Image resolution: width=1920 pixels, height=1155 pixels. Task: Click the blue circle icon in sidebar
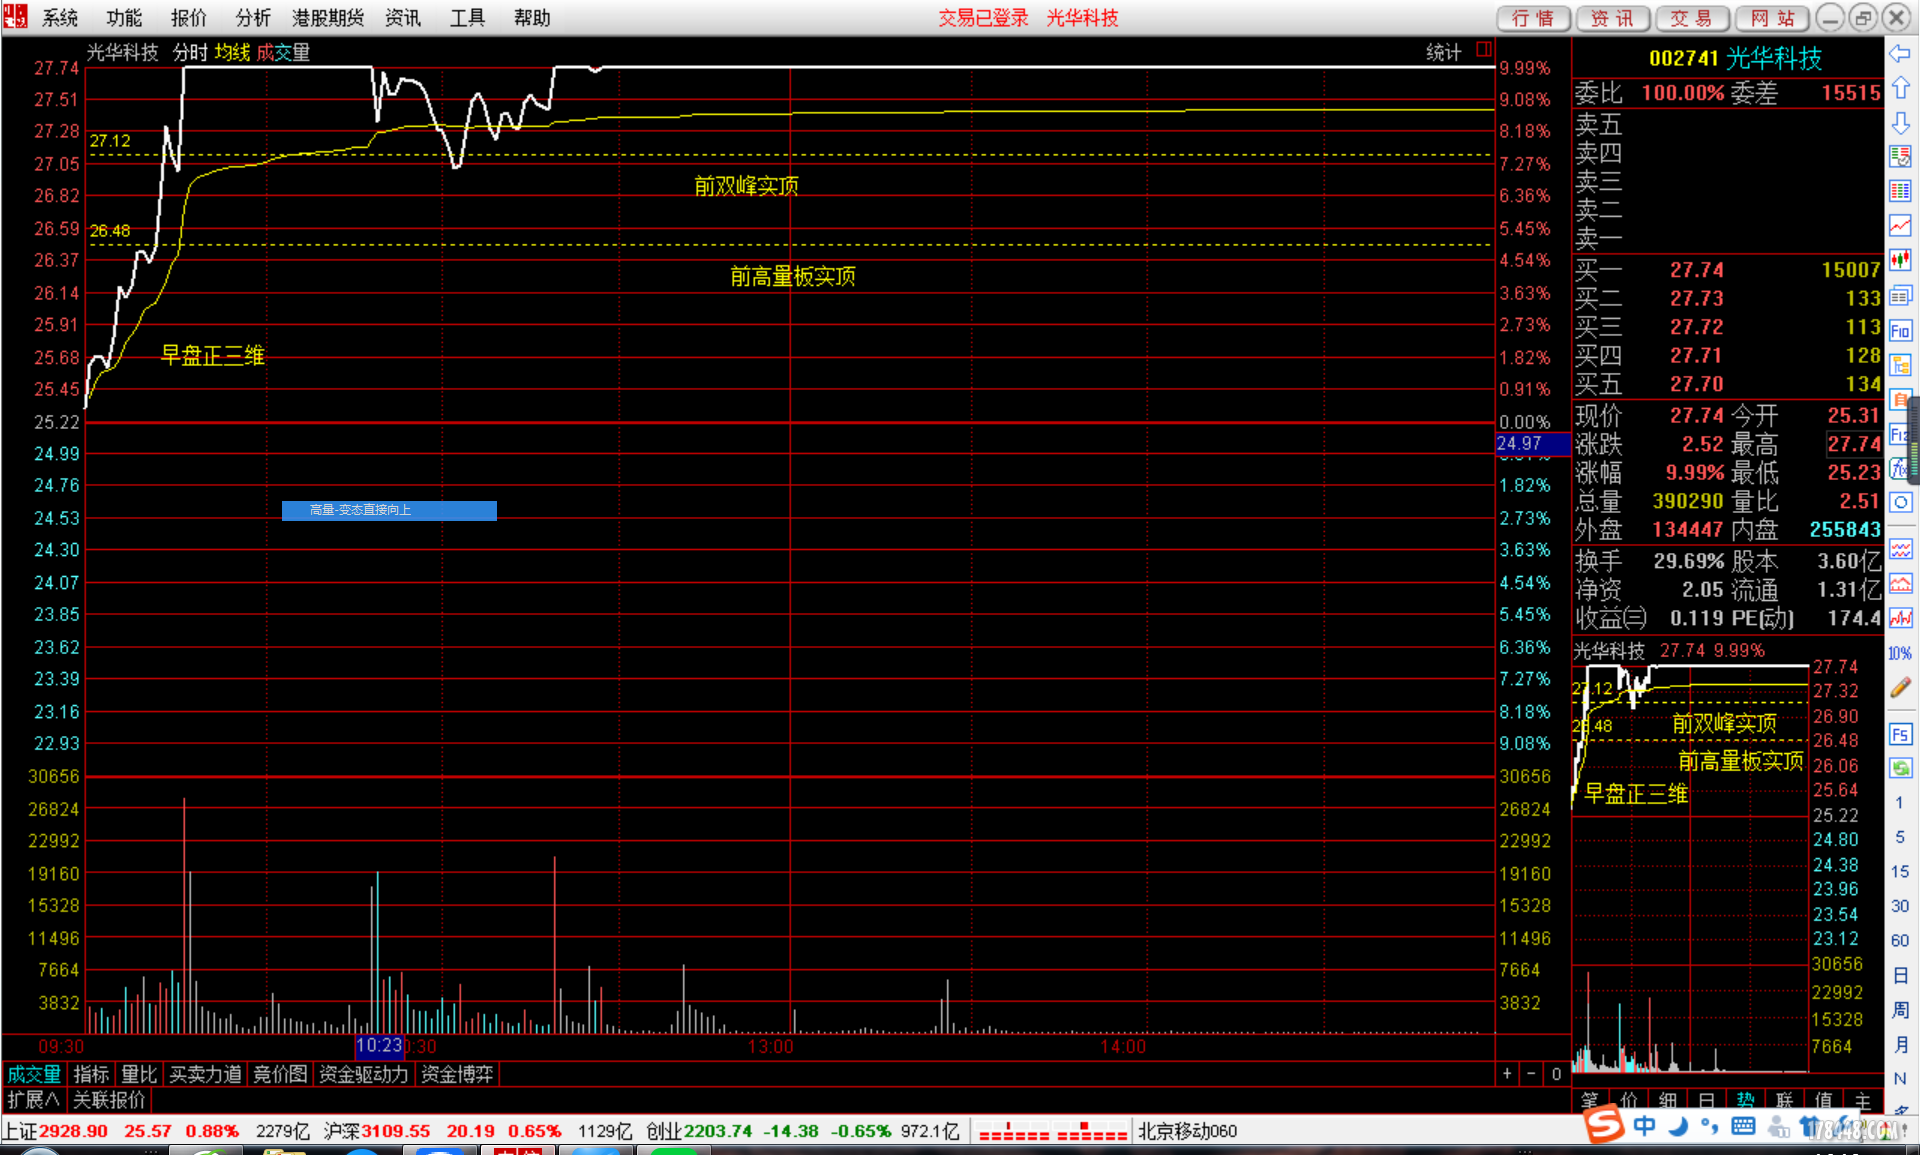(x=1900, y=503)
